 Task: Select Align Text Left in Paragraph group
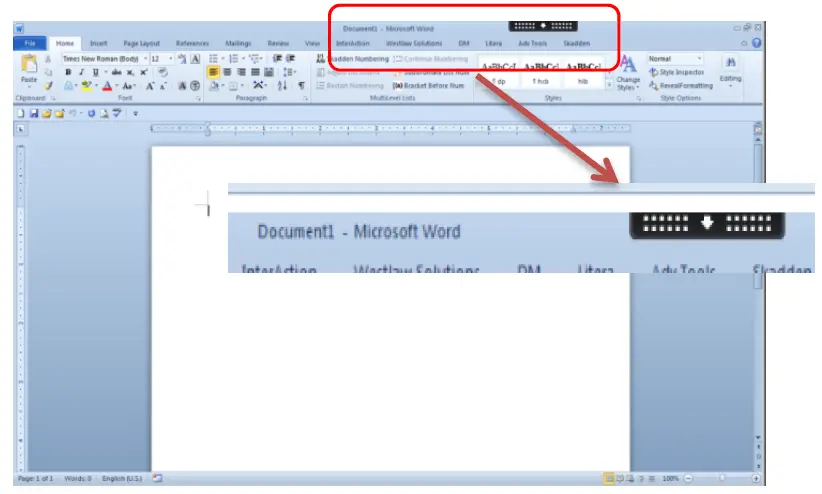(213, 72)
